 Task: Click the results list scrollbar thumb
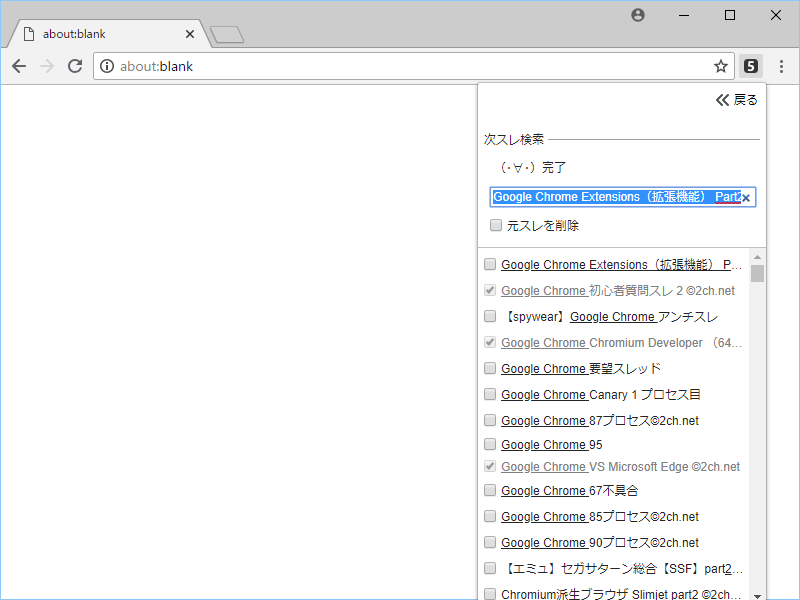[757, 273]
